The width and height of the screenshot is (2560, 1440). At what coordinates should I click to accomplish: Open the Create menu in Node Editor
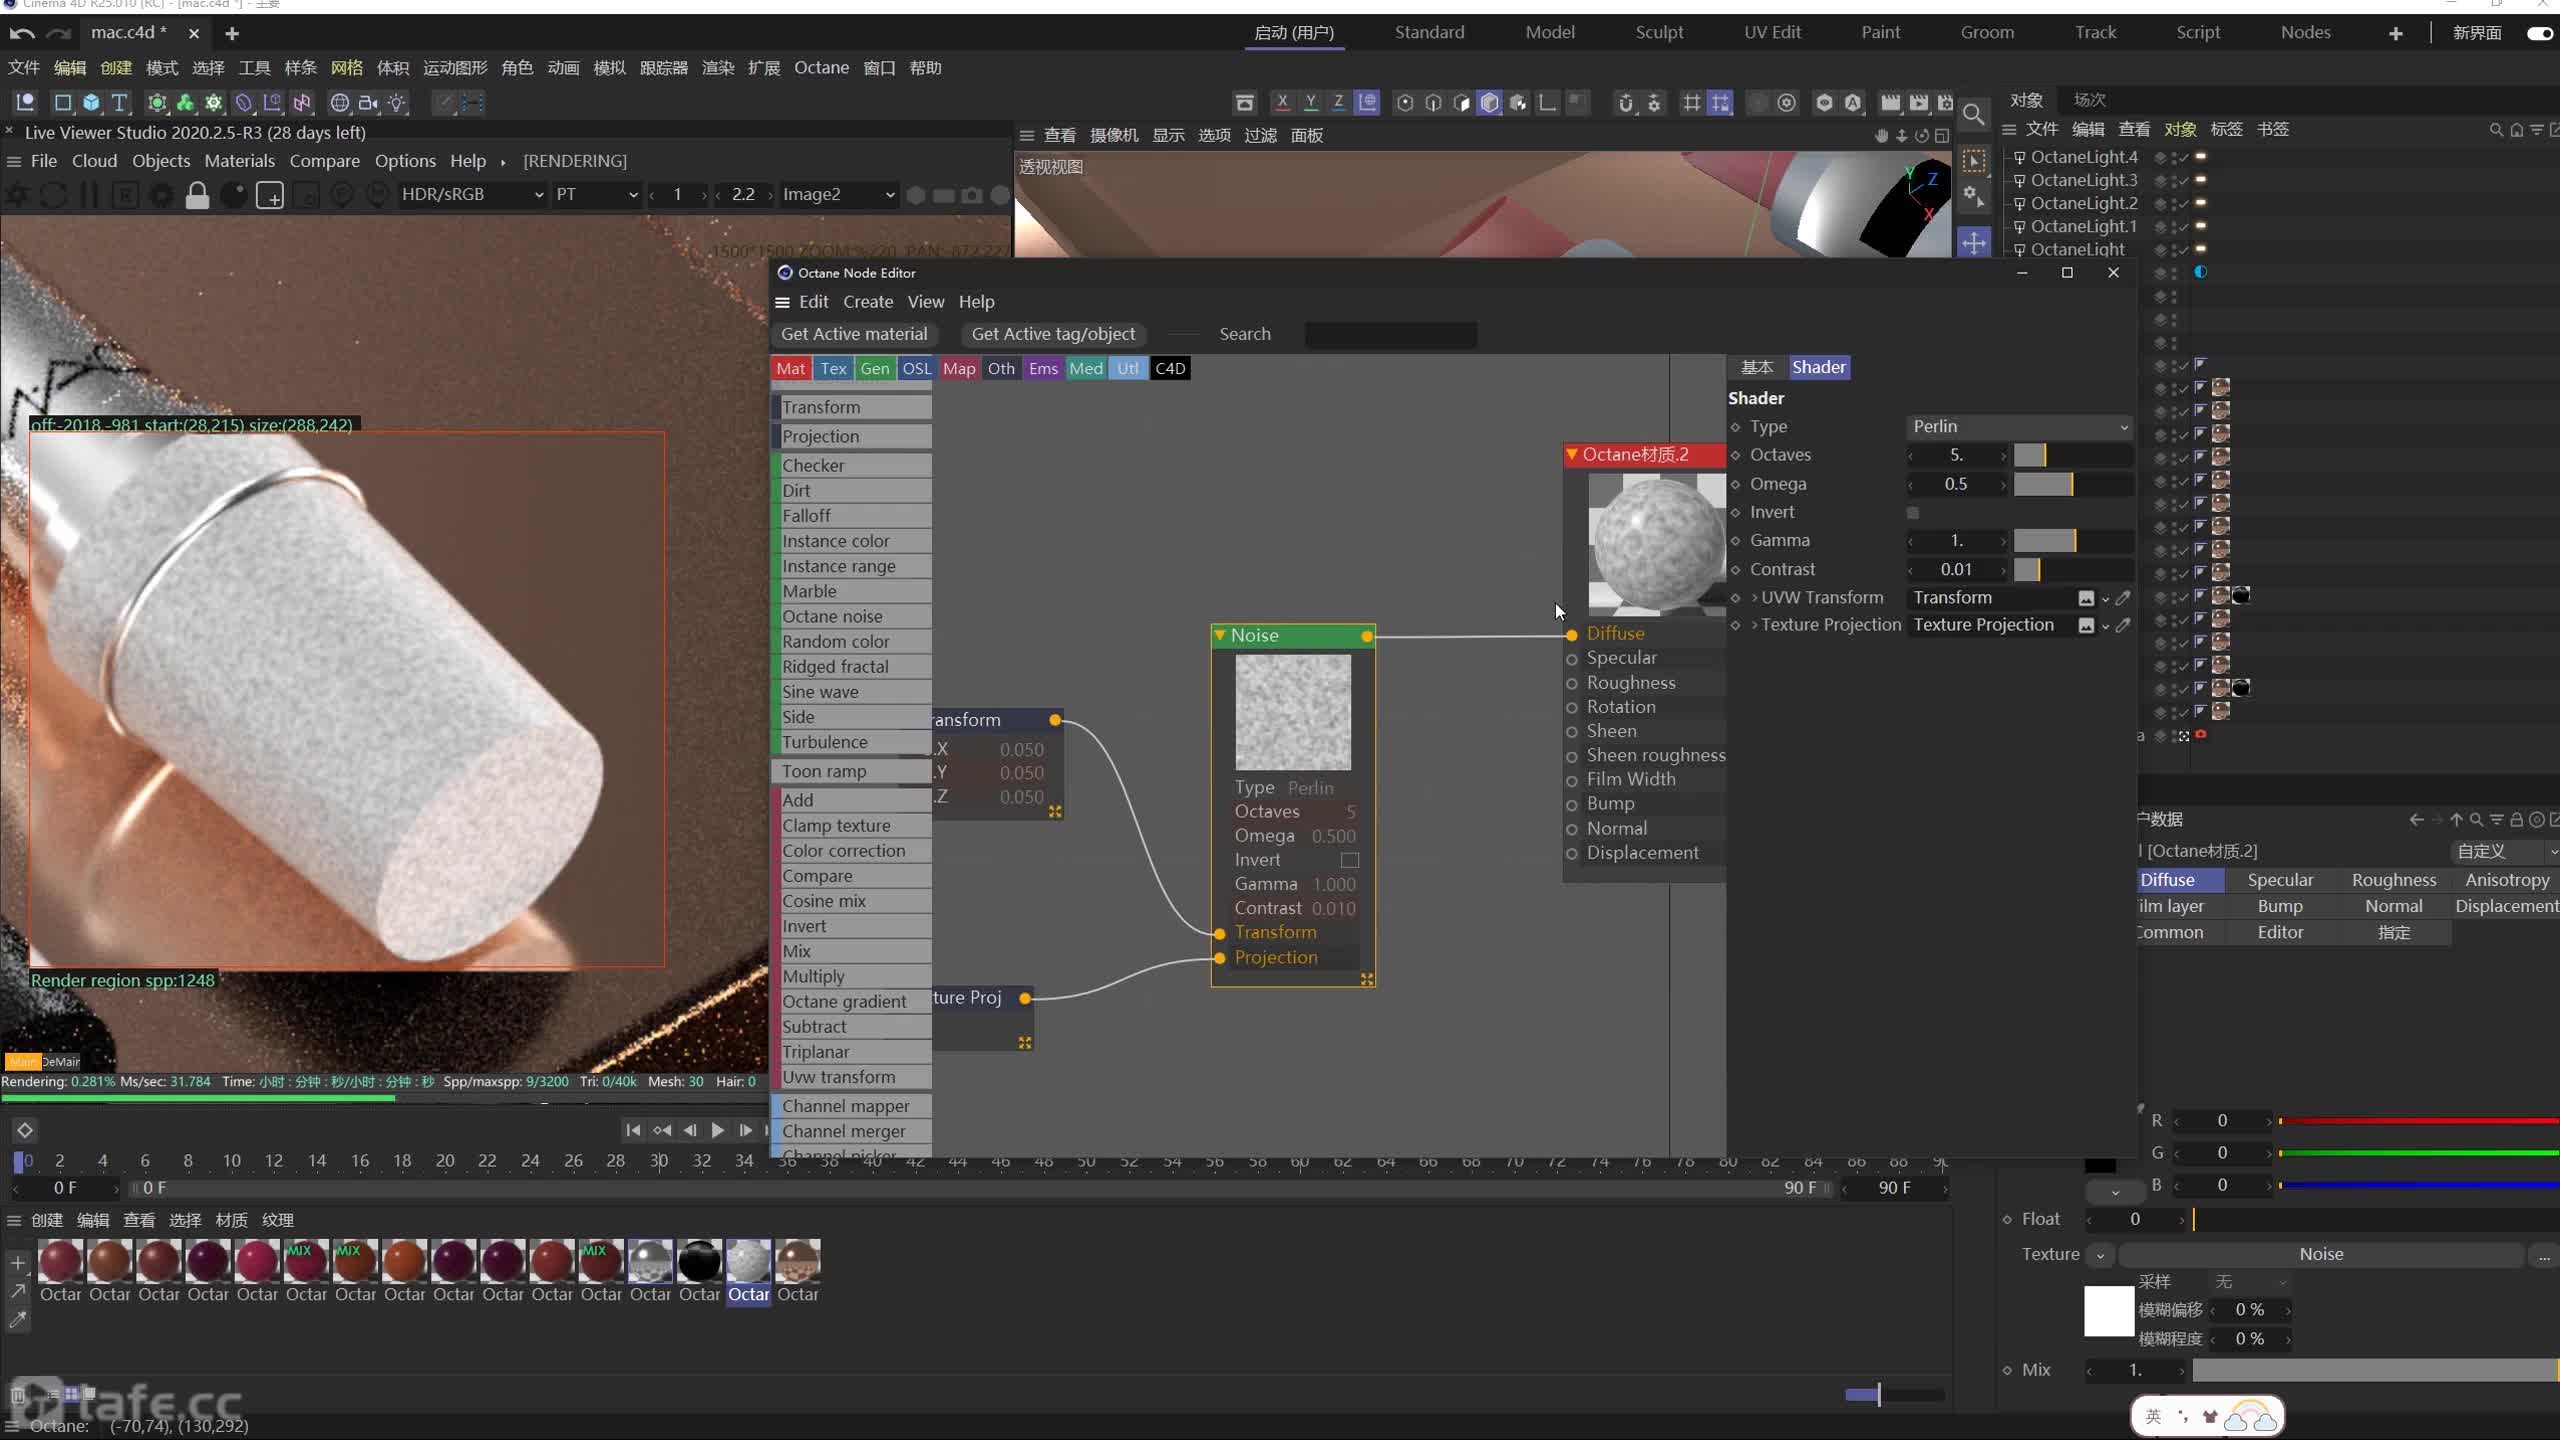(x=867, y=302)
